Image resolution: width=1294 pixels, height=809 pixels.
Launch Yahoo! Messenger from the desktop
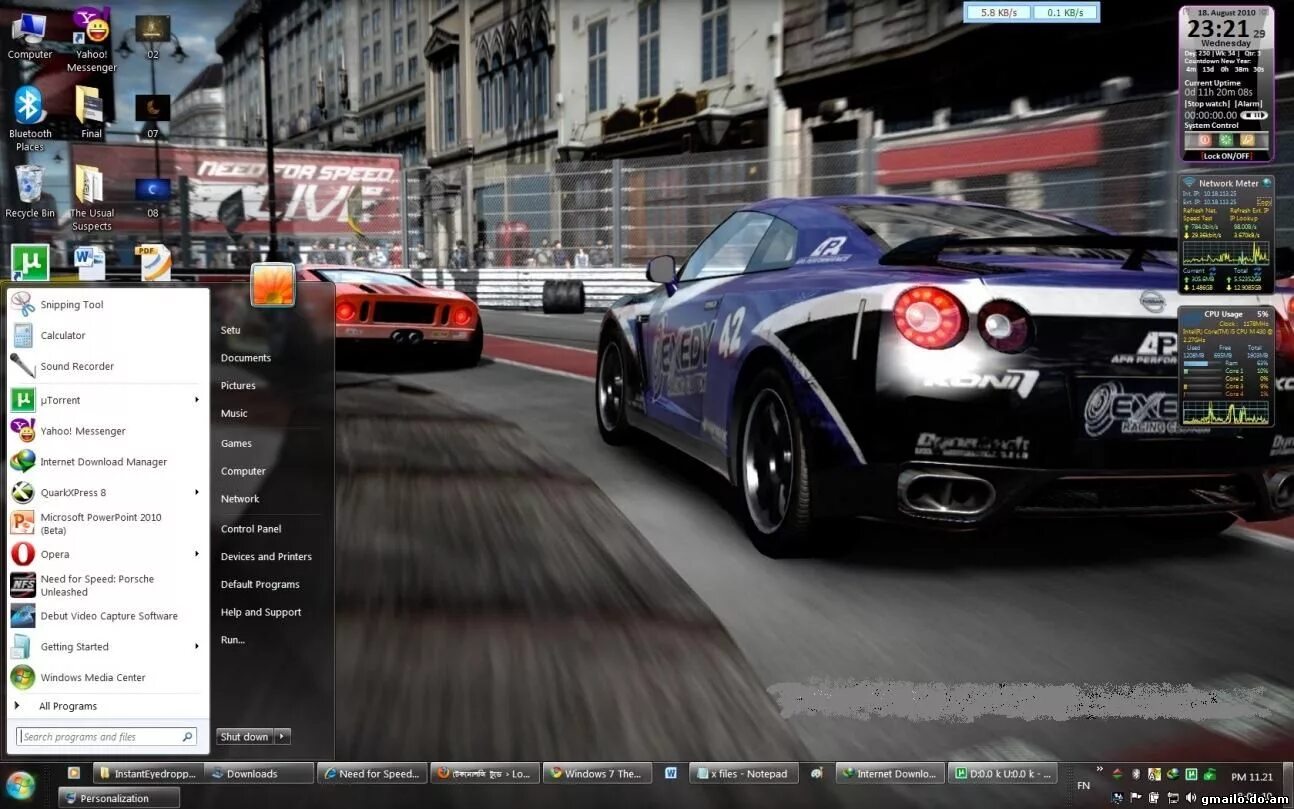(91, 40)
